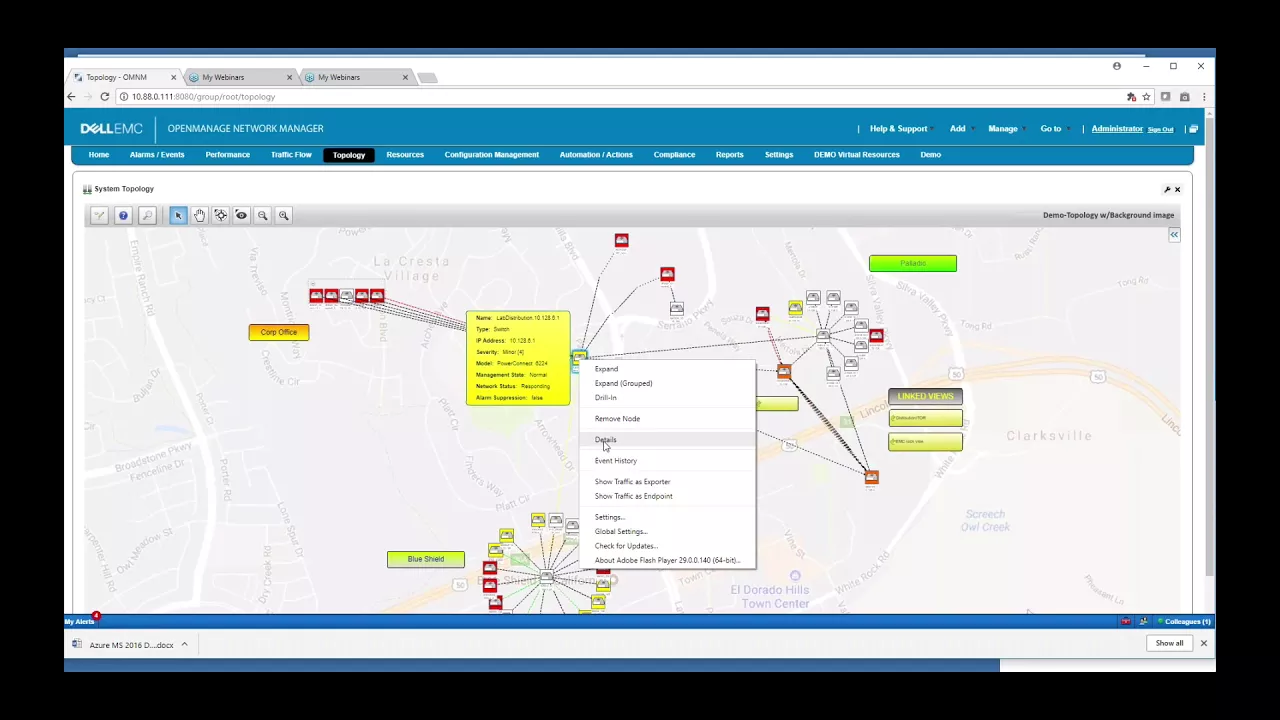Bookmark the page with star icon
The image size is (1280, 720).
coord(1146,97)
